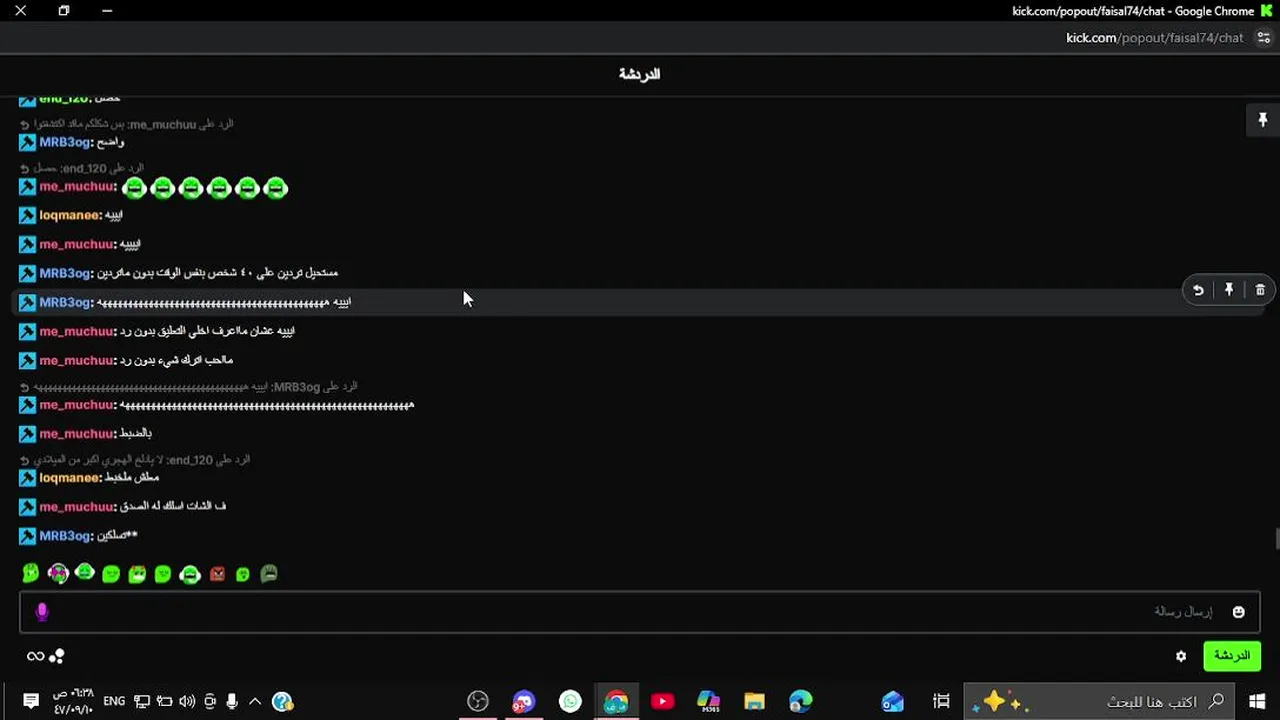Open chat settings gear icon
The image size is (1280, 720).
pos(1181,656)
